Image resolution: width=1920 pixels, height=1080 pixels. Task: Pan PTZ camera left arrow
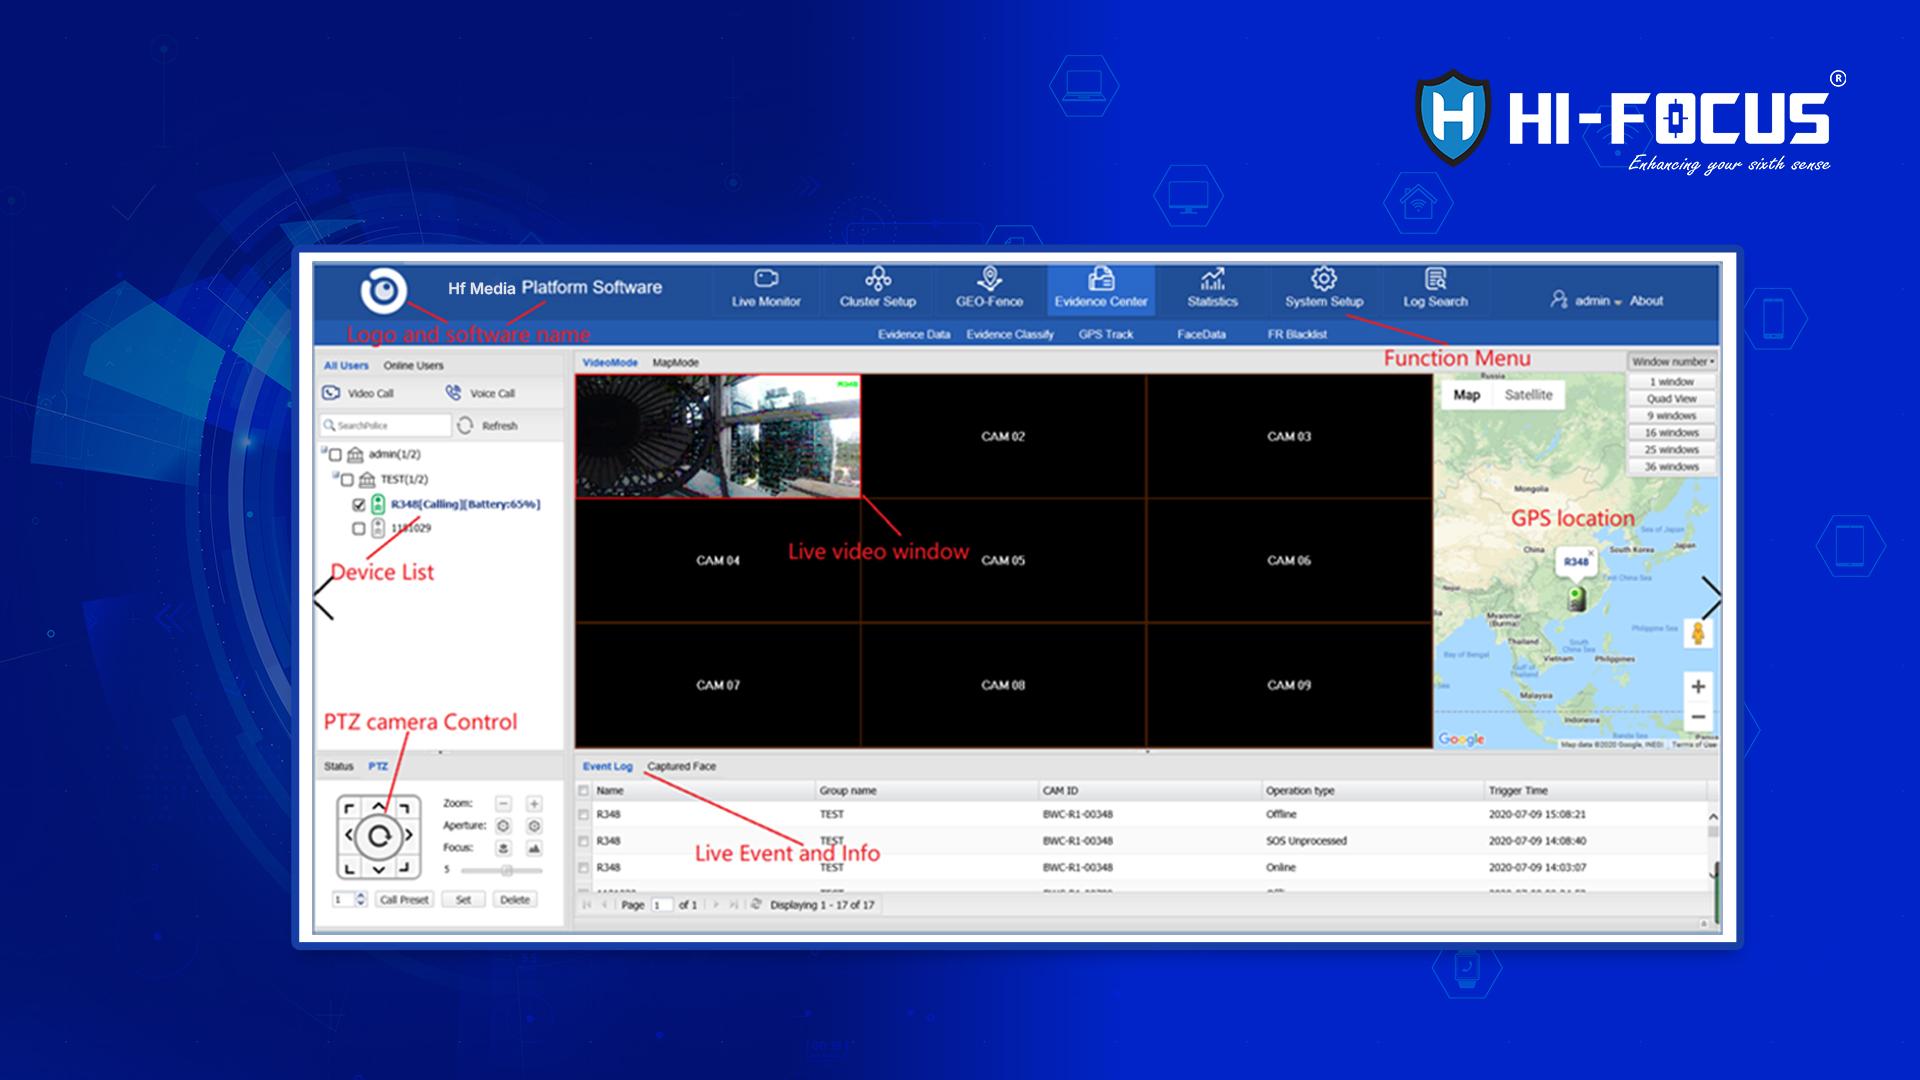(348, 835)
